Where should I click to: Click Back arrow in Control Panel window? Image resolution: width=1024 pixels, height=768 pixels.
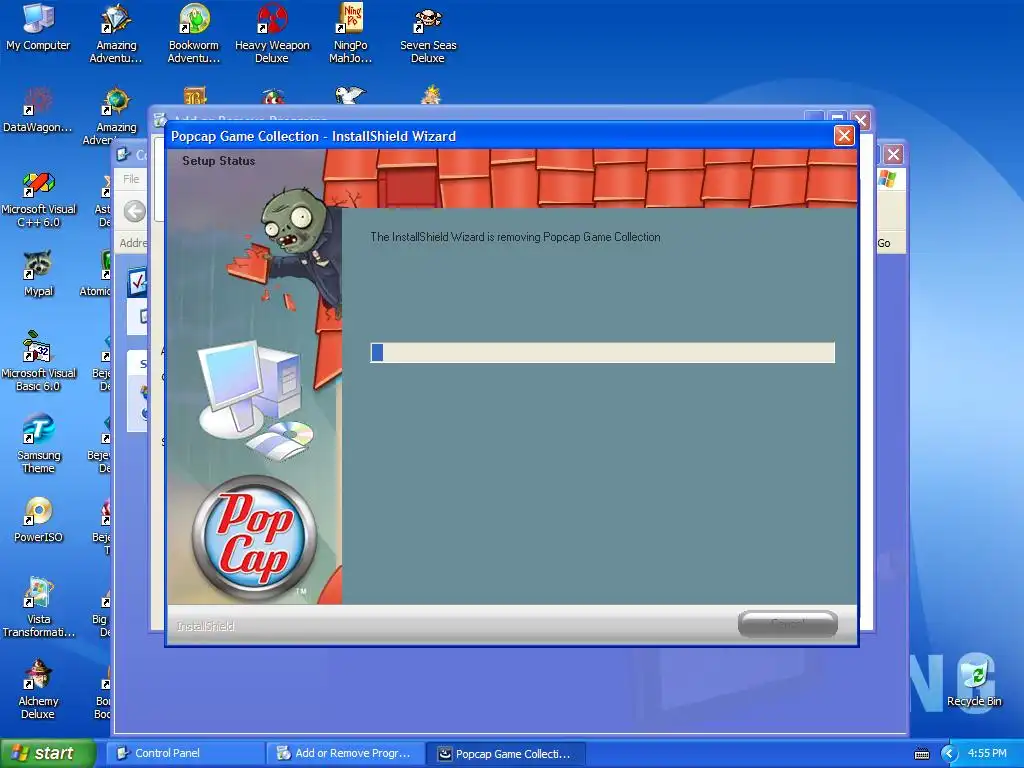tap(135, 211)
